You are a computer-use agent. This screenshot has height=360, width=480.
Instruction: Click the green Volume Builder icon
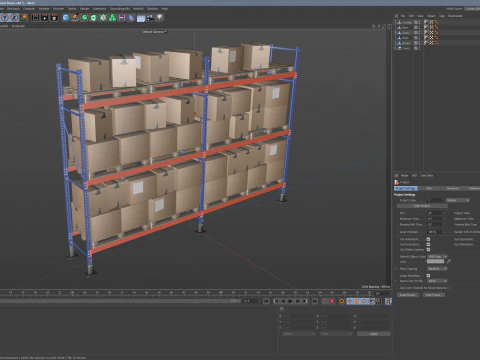[x=113, y=17]
